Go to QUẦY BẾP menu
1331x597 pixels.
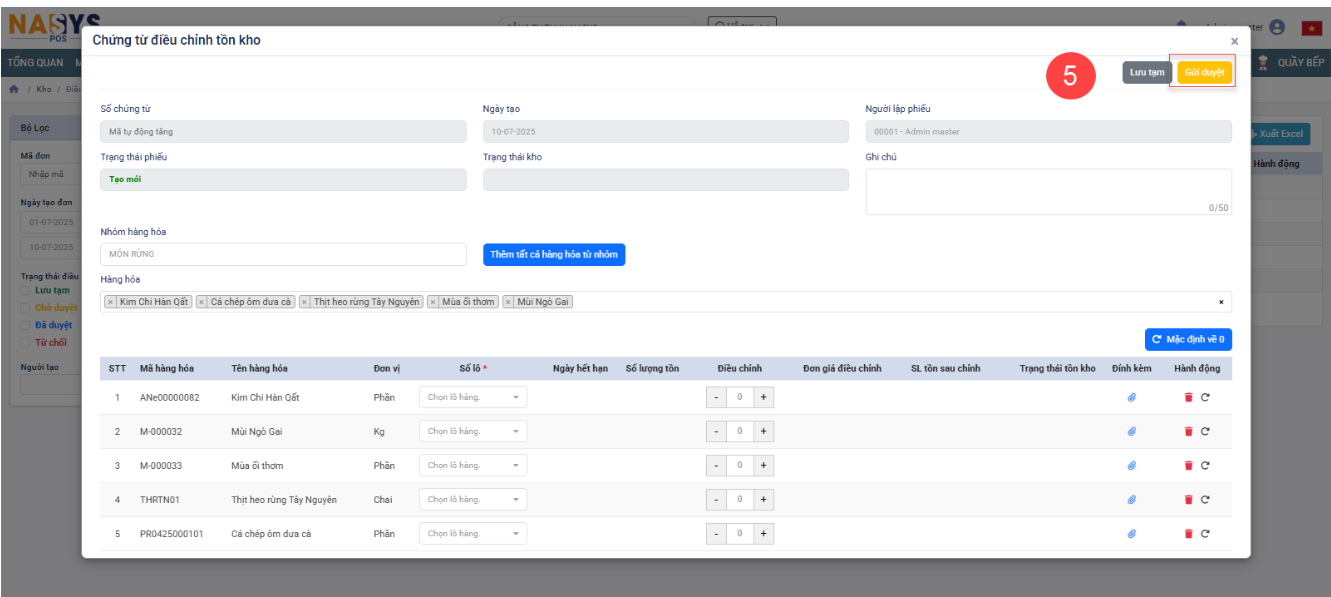(1299, 63)
